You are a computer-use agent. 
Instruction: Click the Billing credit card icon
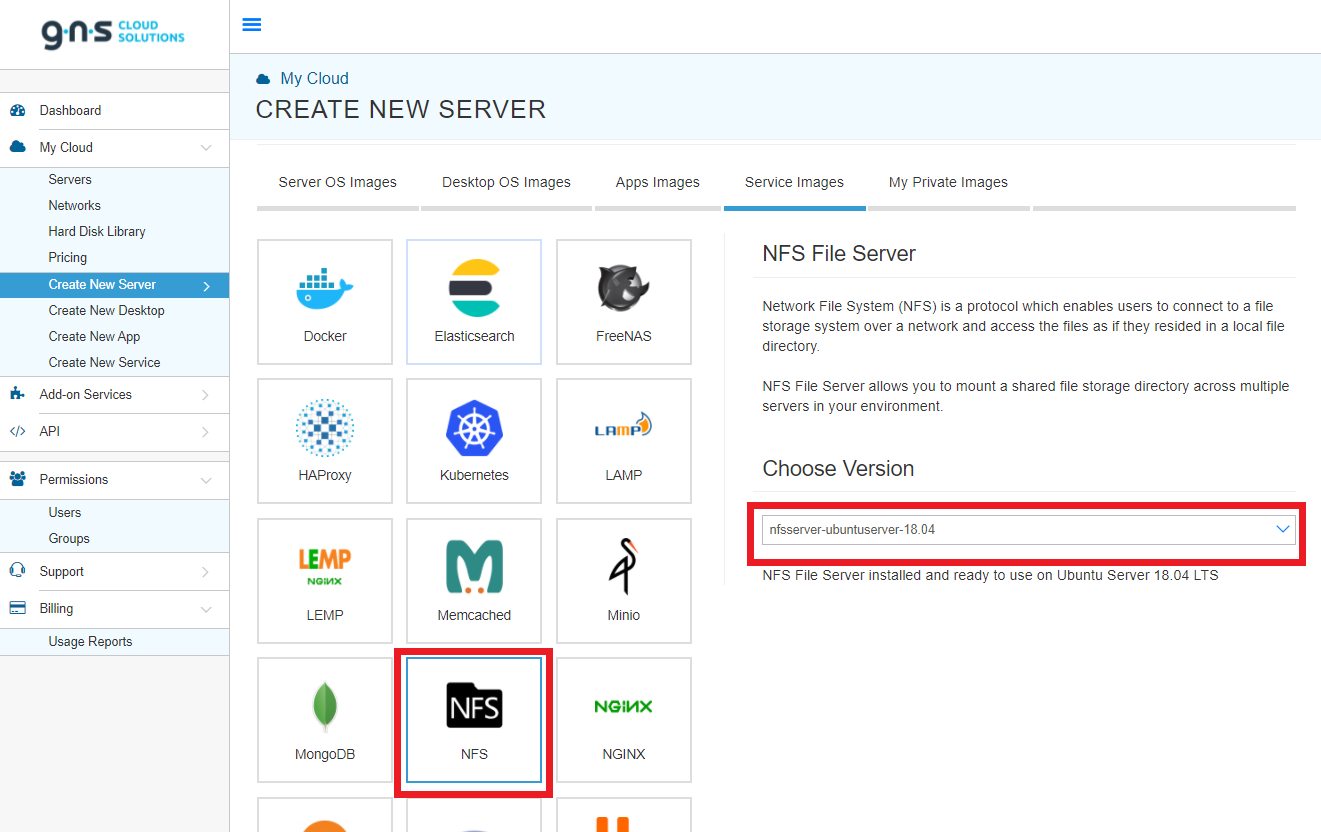click(17, 608)
